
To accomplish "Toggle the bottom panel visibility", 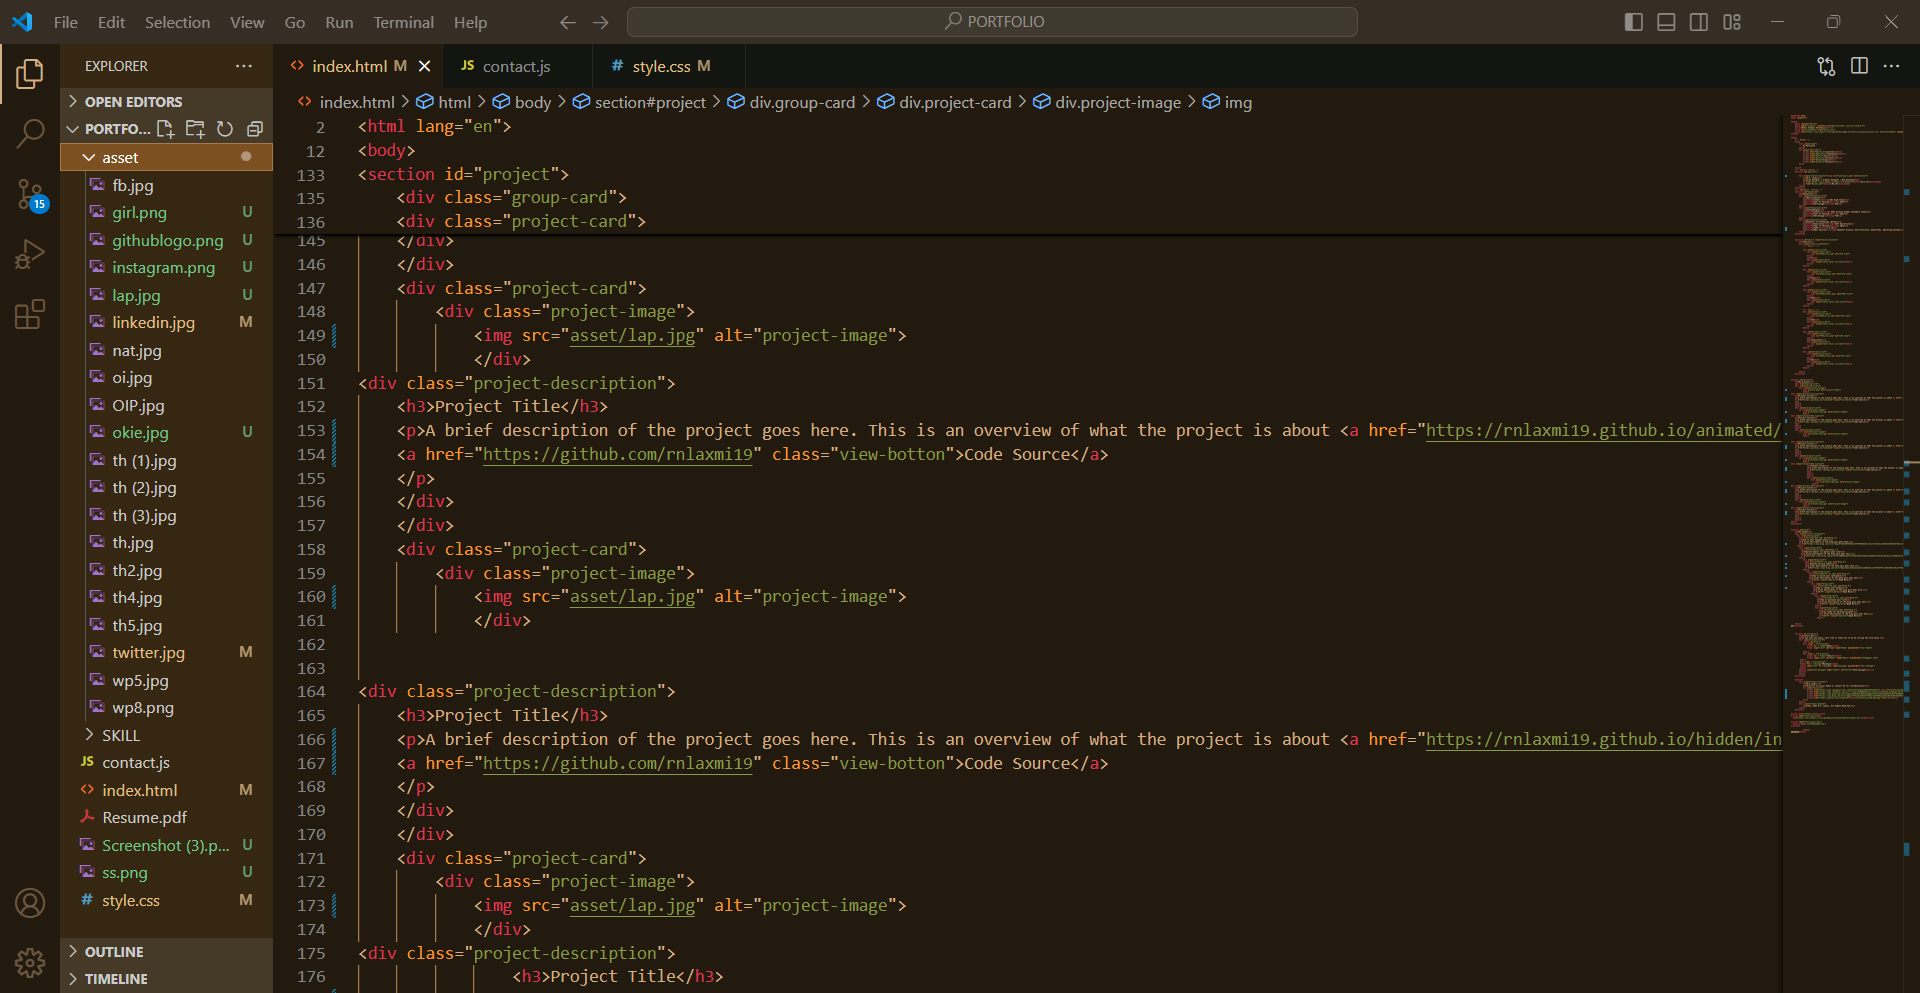I will click(1666, 22).
